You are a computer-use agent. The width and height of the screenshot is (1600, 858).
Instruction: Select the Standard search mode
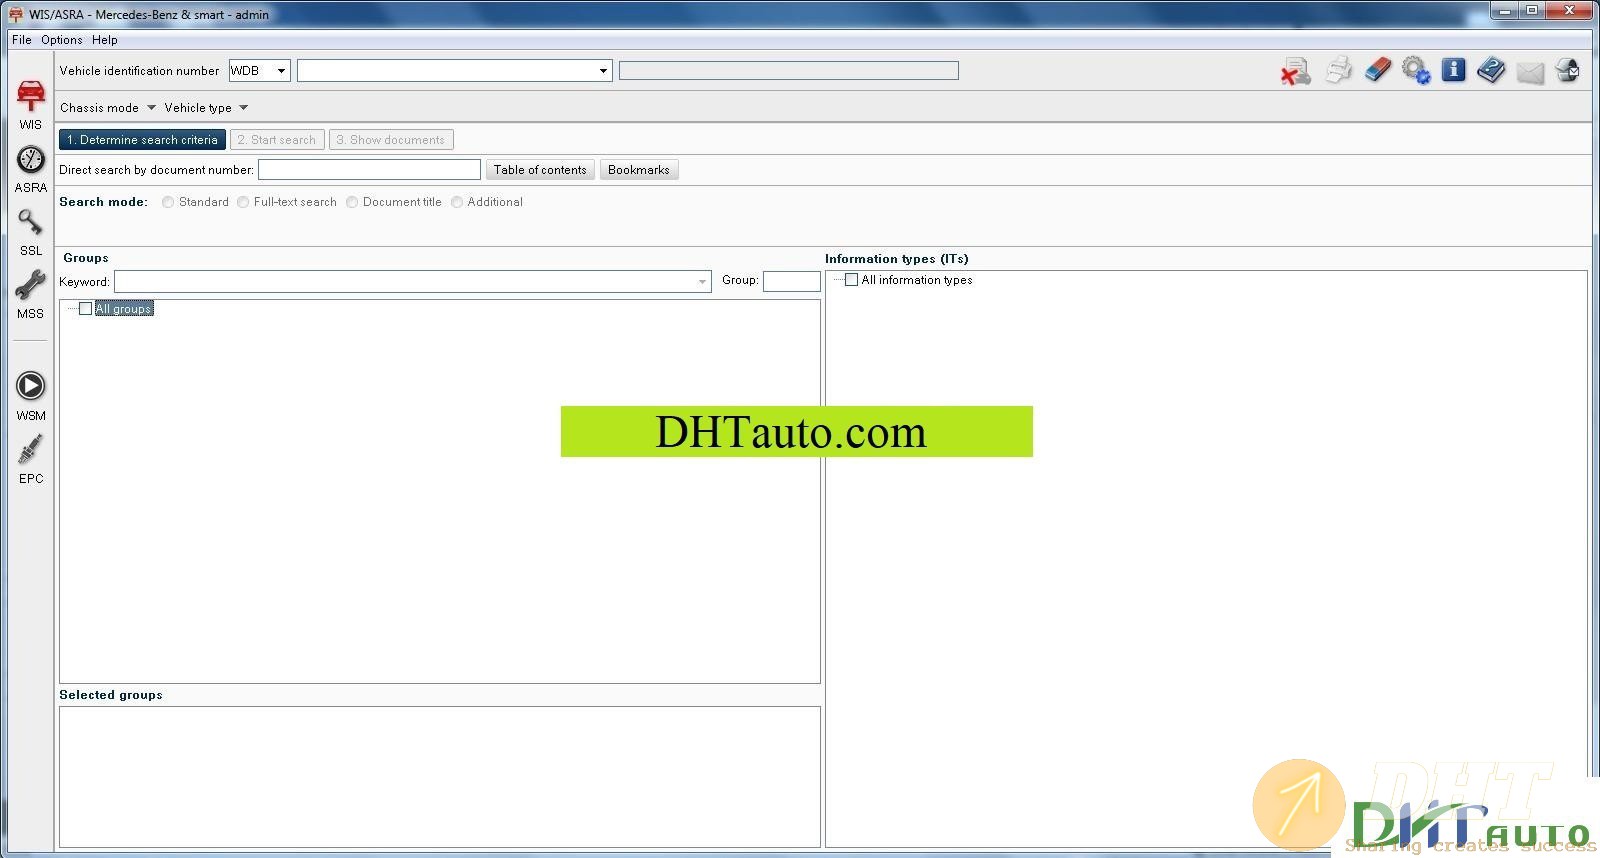[168, 202]
